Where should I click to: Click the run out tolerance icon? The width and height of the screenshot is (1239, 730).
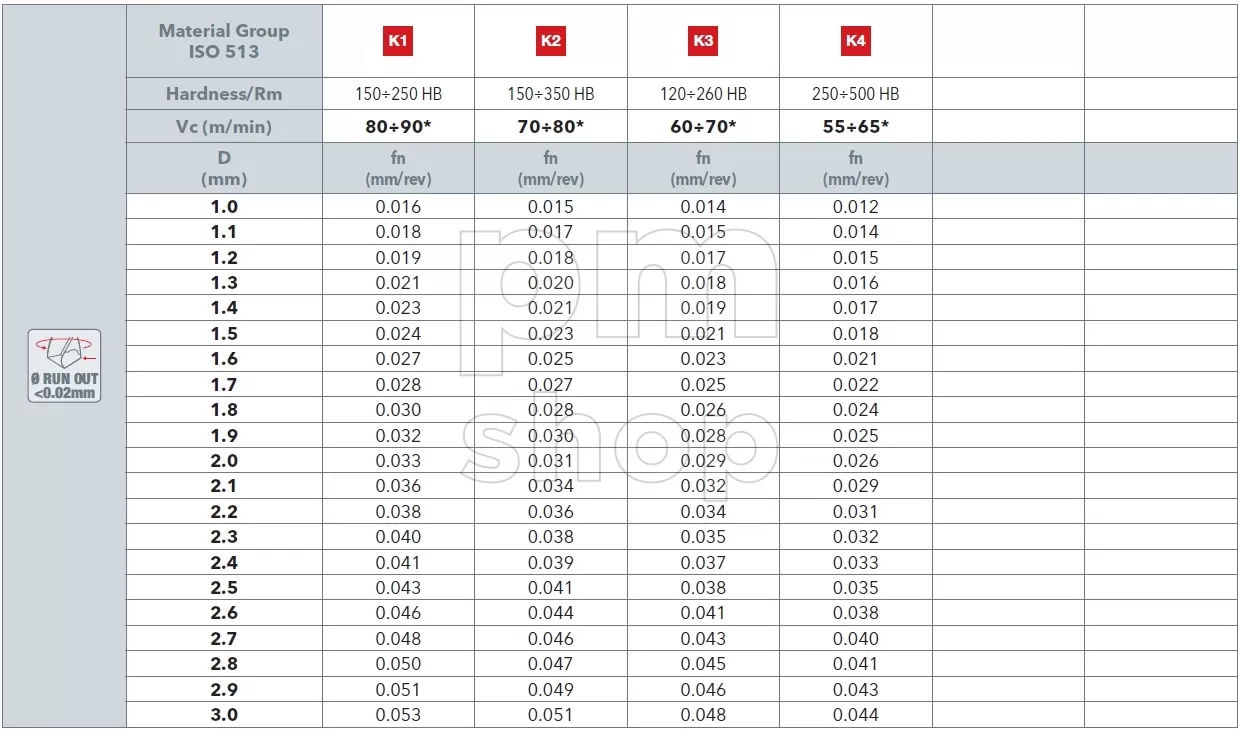click(64, 366)
